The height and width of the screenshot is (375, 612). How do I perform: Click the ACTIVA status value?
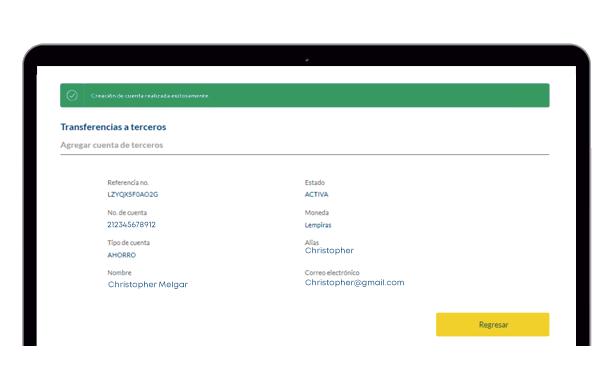click(317, 194)
